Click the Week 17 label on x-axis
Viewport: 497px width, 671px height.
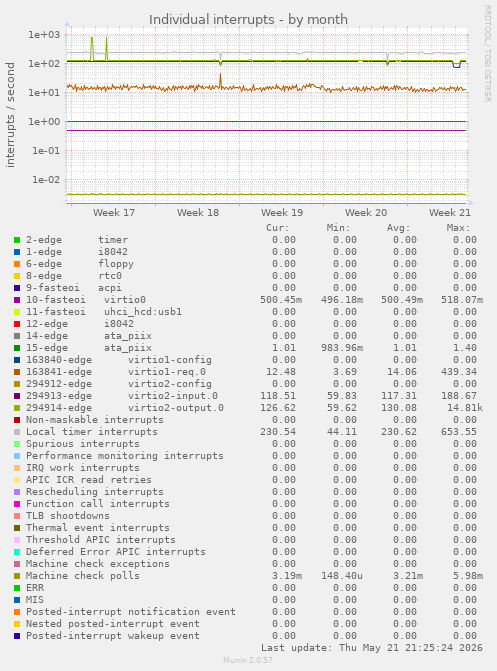(x=114, y=213)
